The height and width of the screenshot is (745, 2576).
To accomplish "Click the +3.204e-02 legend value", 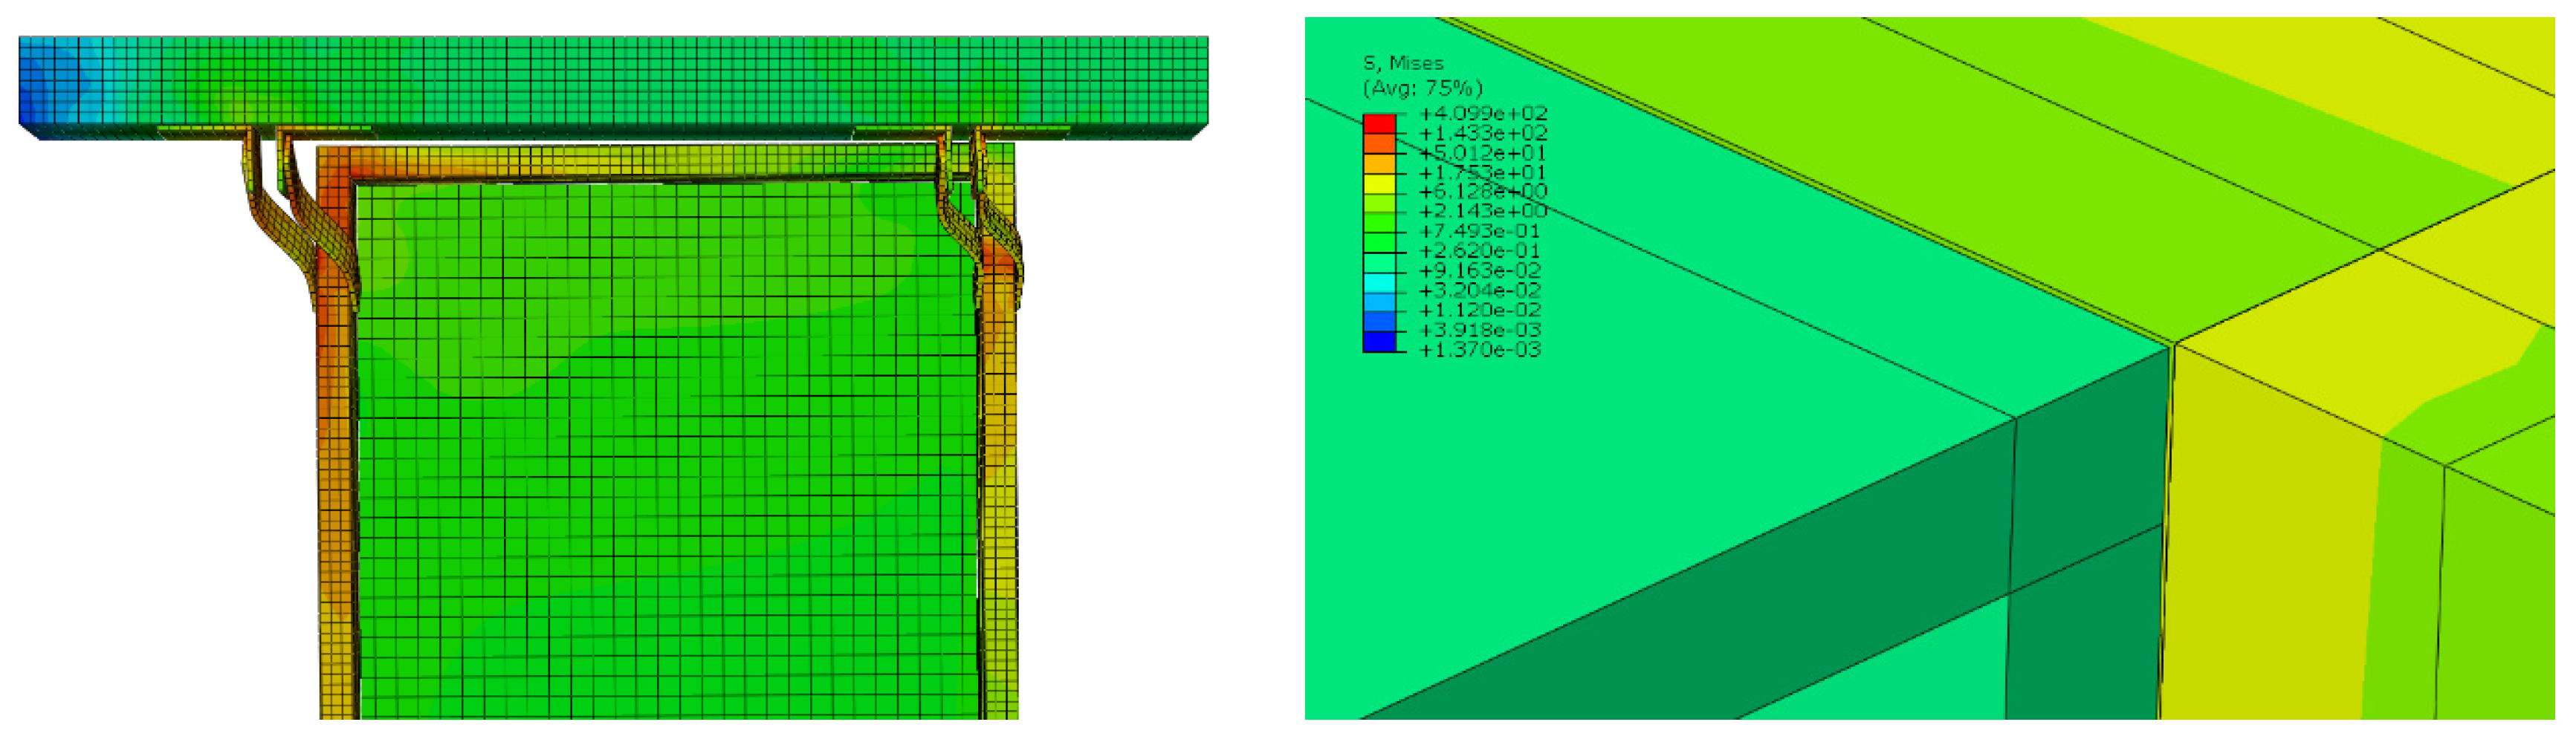I will tap(1480, 291).
